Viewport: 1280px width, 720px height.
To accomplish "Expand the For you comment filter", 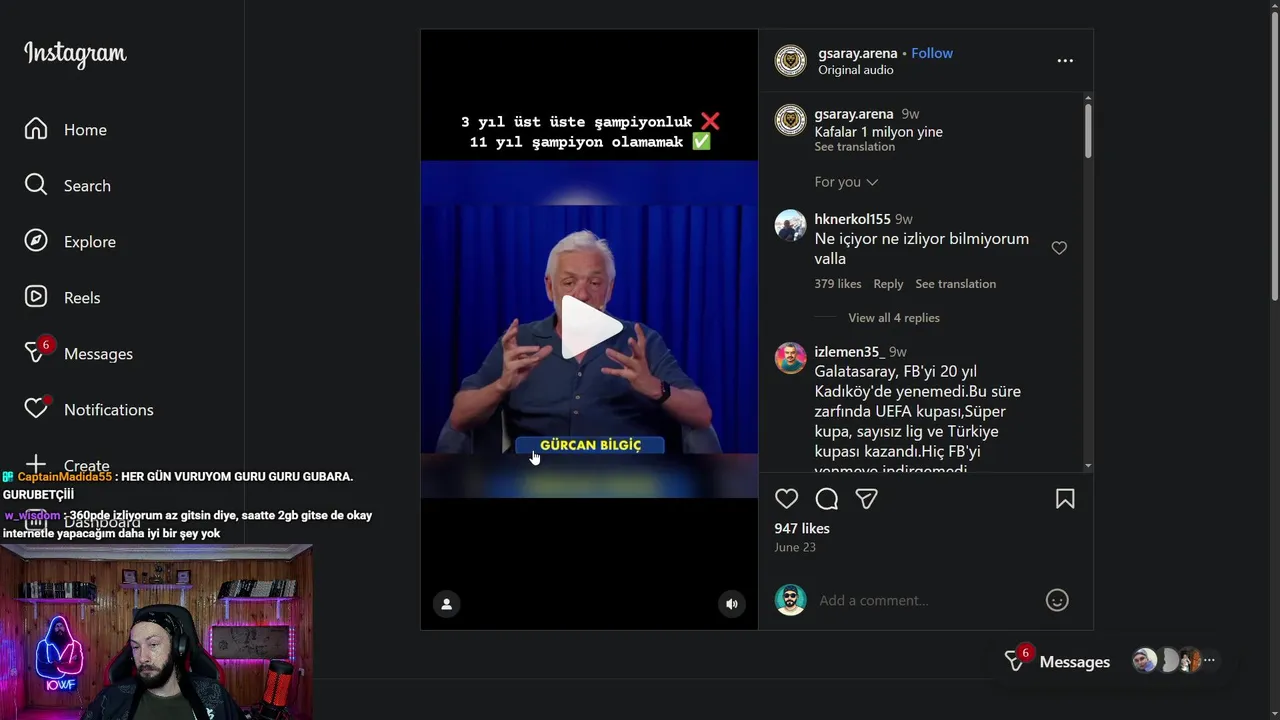I will click(x=846, y=182).
